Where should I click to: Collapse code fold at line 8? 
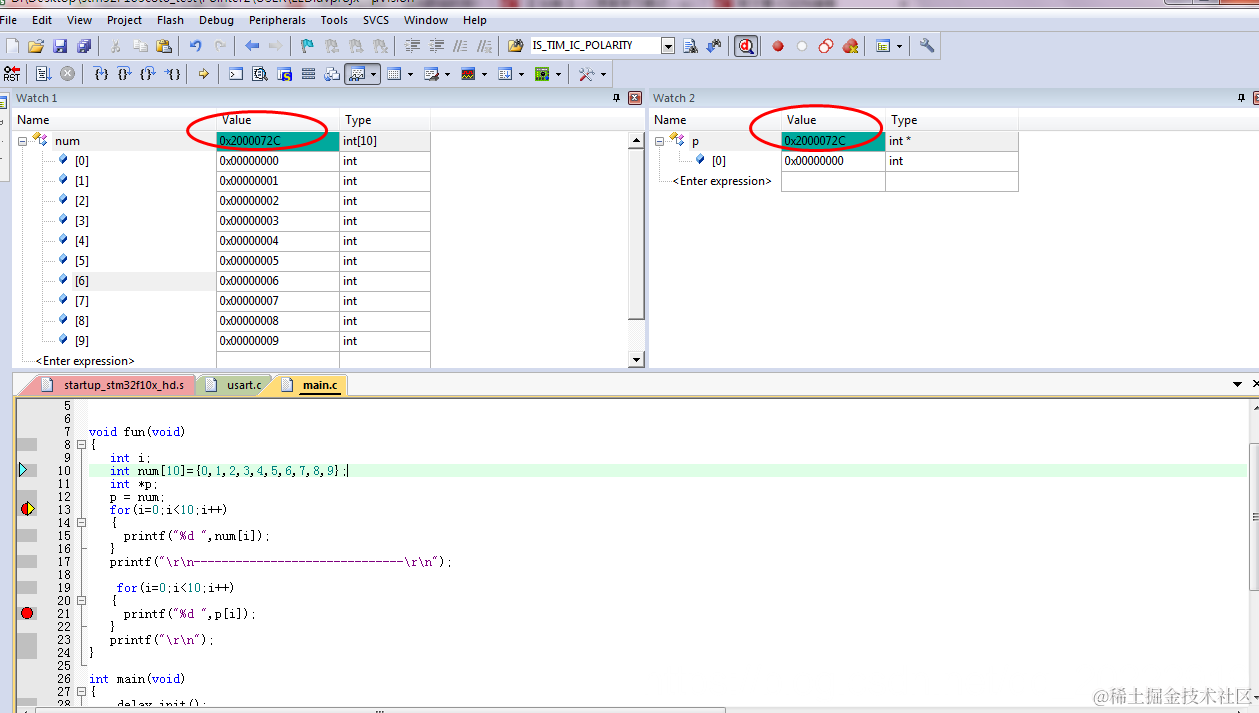coord(81,445)
